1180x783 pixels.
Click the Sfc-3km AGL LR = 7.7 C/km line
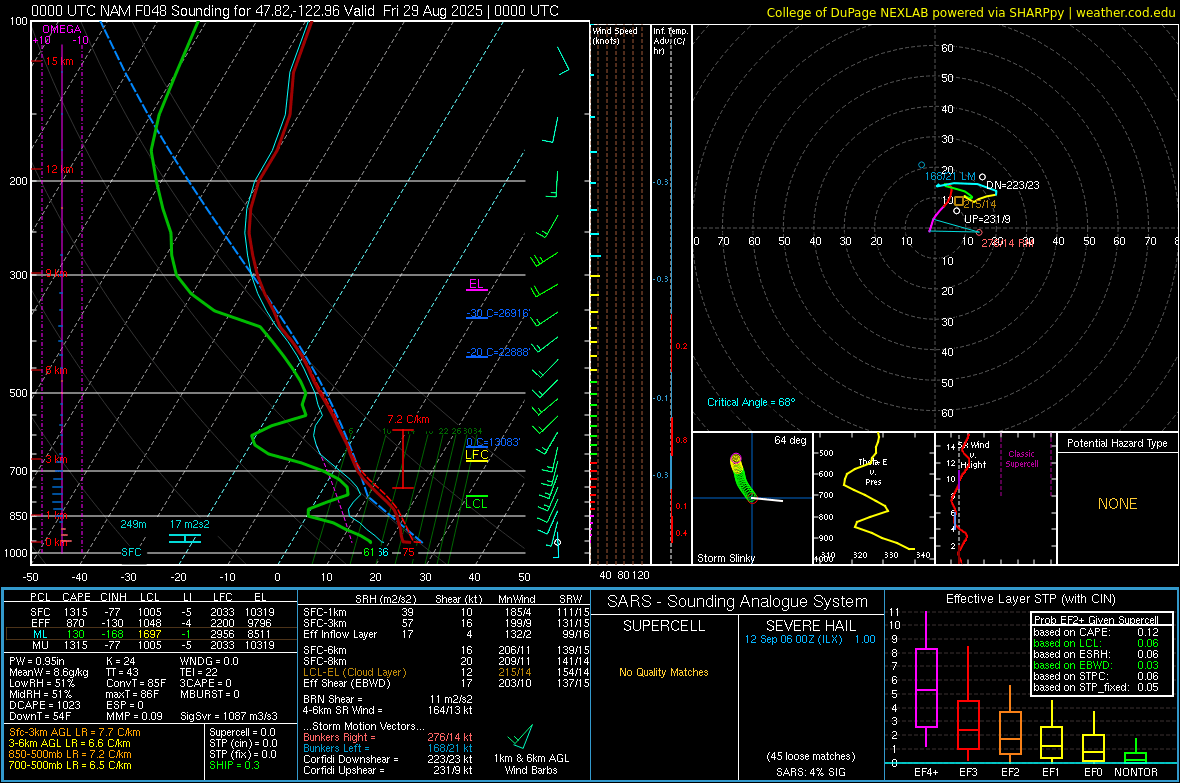pos(75,732)
